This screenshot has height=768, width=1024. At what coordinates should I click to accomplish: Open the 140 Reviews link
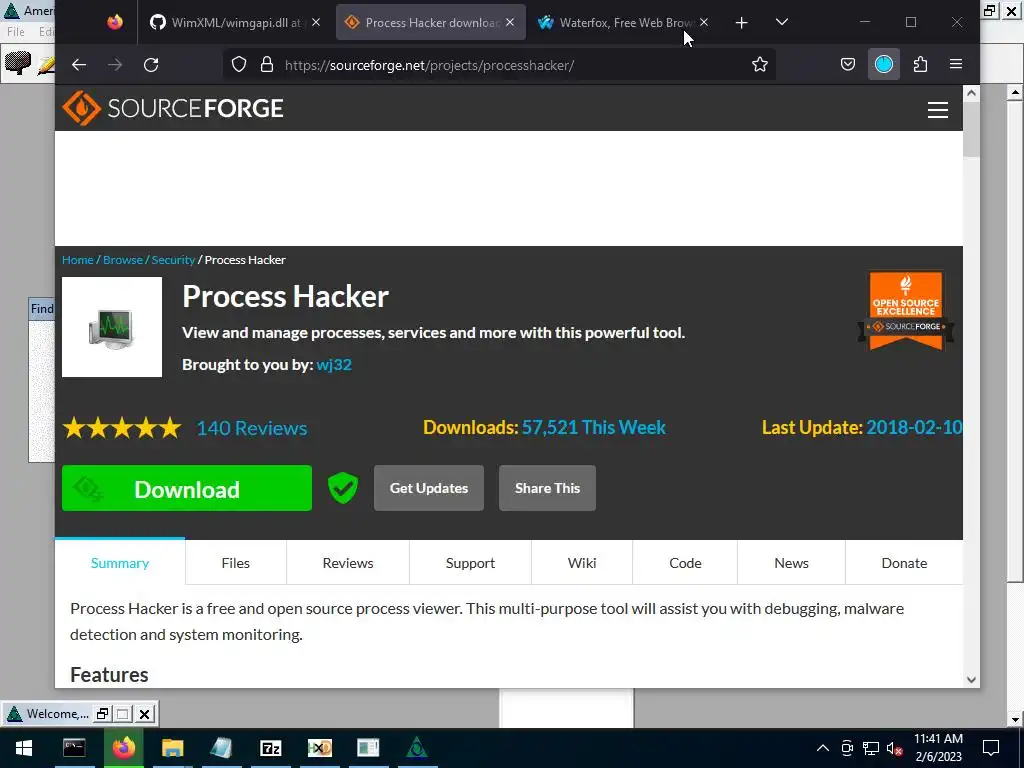pos(252,428)
